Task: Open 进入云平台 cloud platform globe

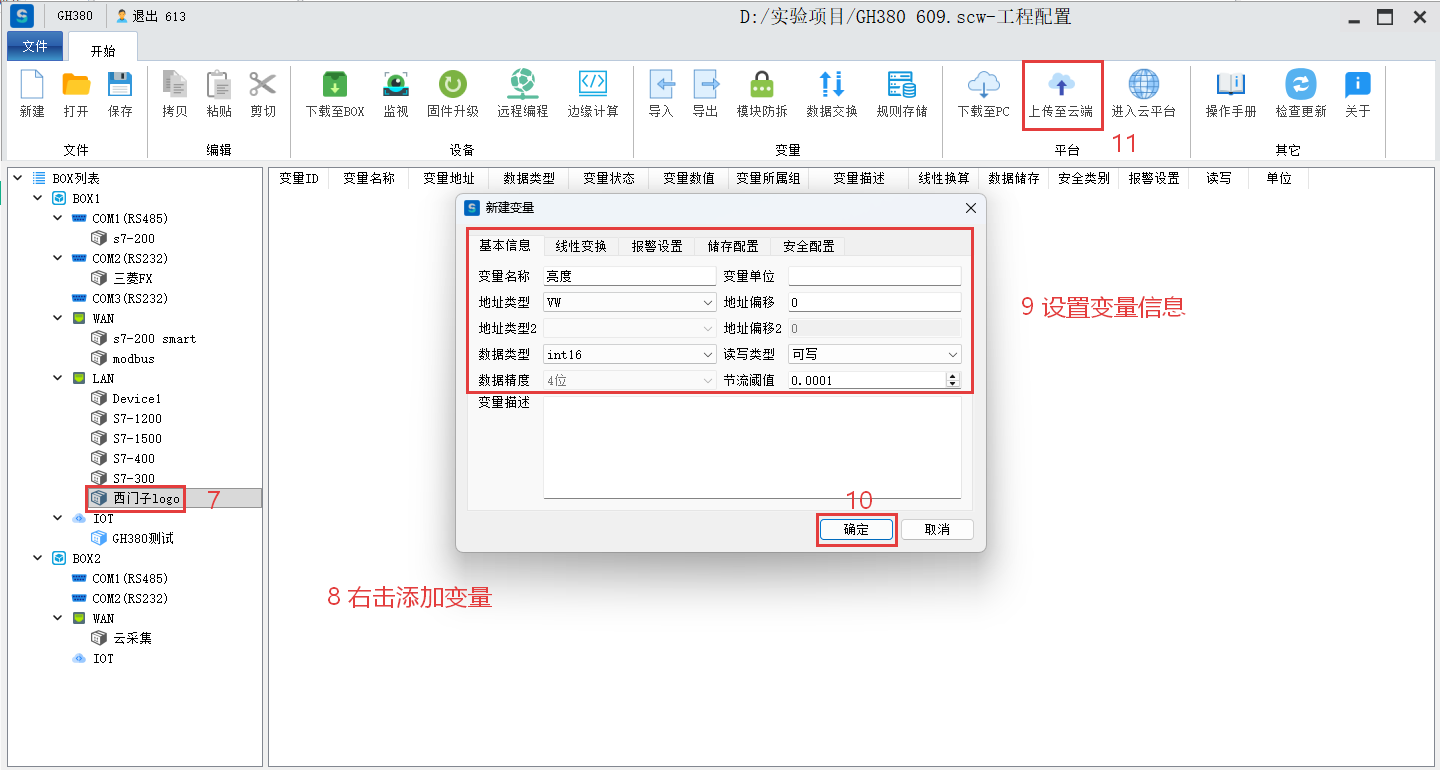Action: pos(1144,84)
